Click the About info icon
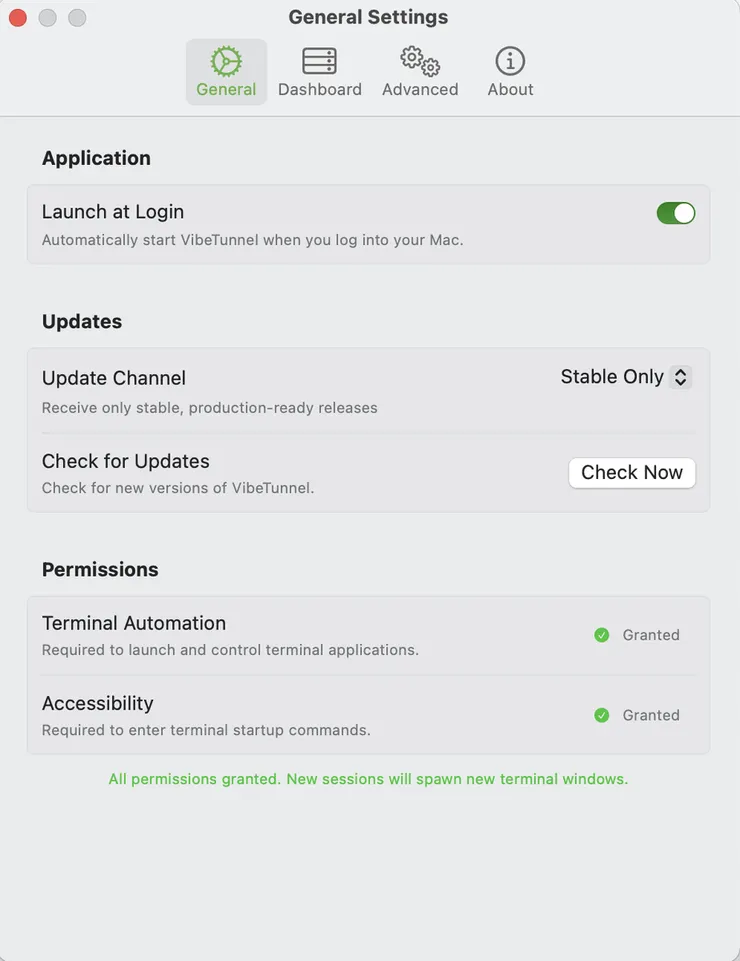Screen dimensions: 740x961 (510, 61)
